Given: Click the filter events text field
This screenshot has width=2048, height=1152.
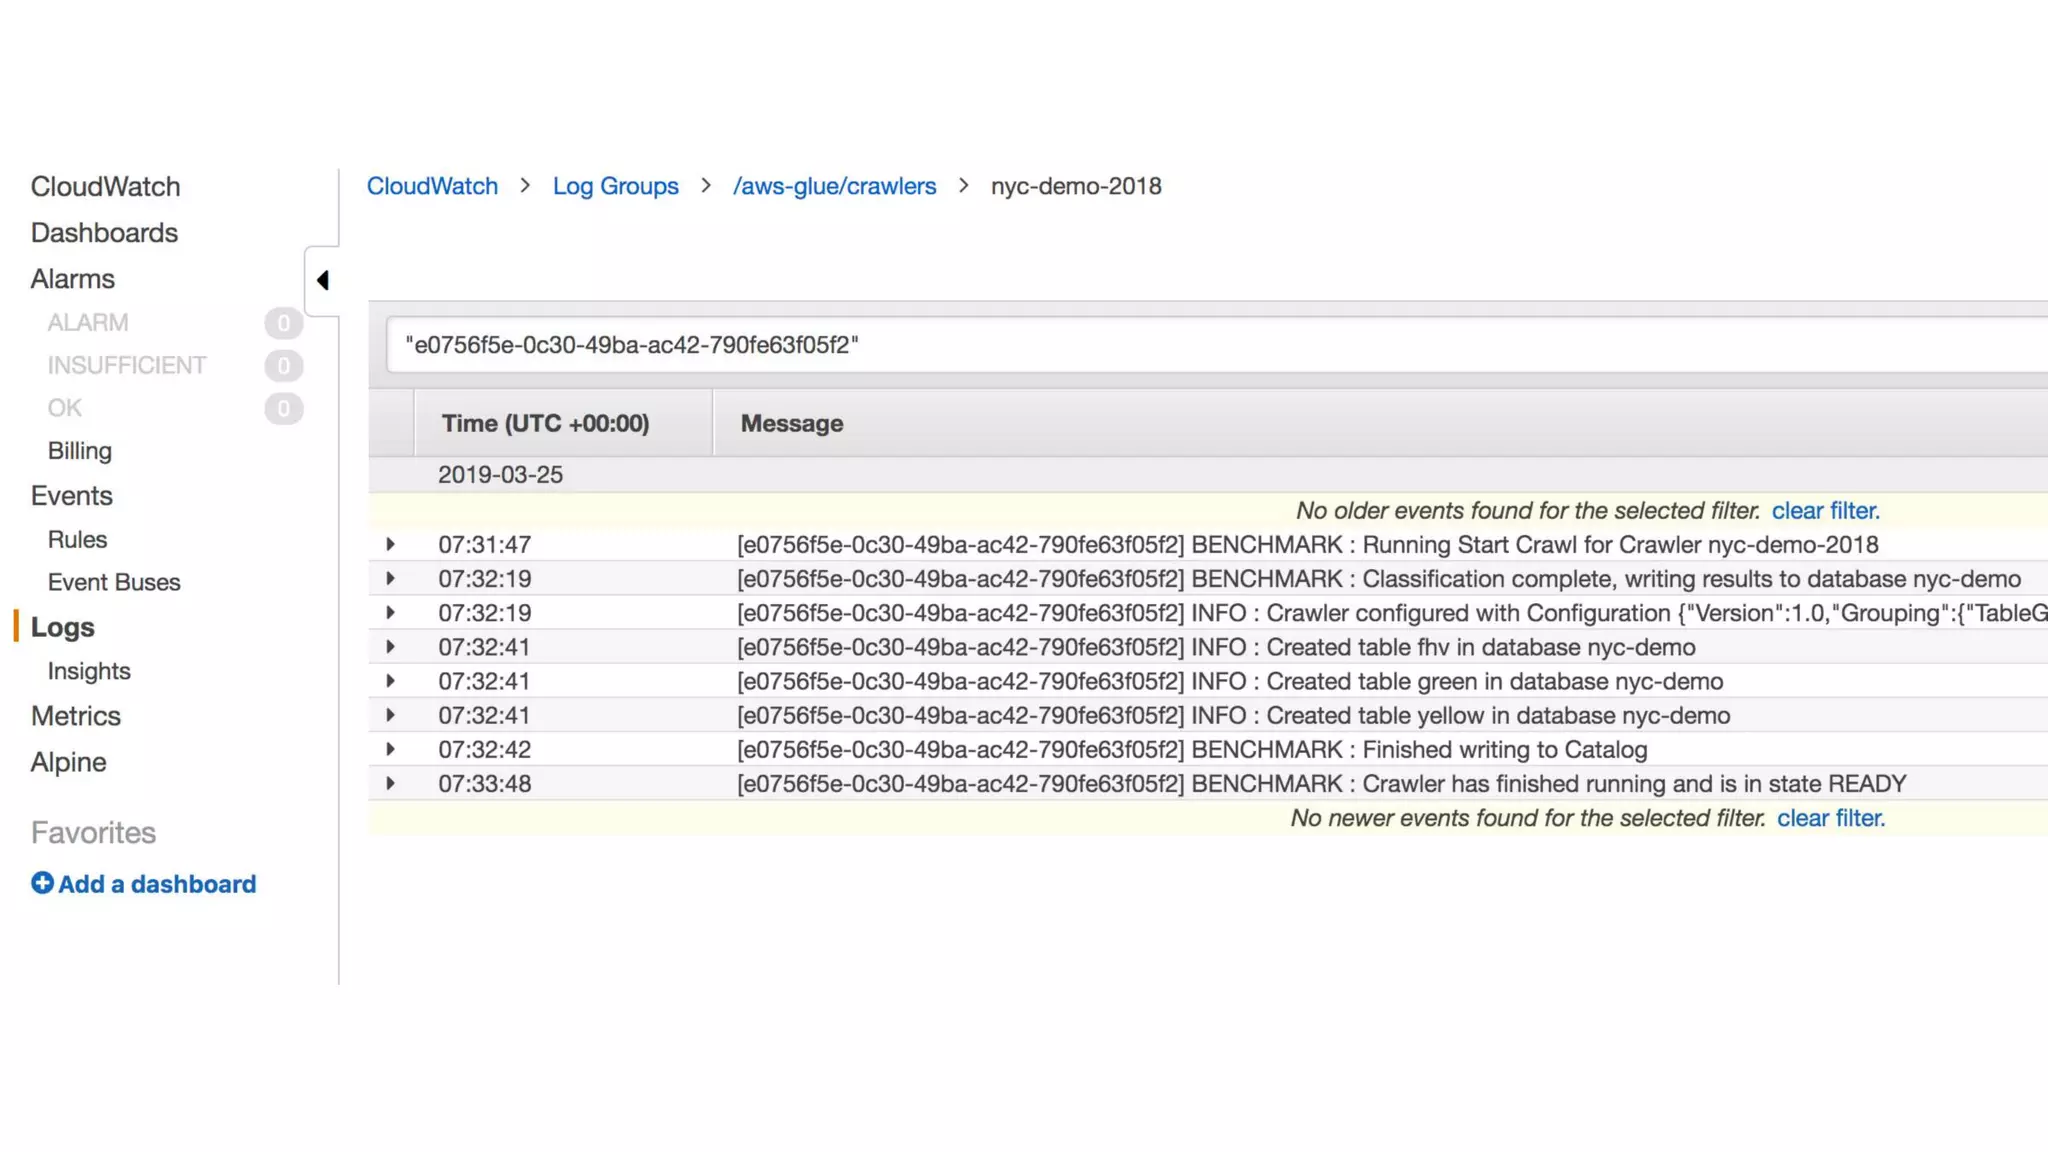Looking at the screenshot, I should [1200, 345].
